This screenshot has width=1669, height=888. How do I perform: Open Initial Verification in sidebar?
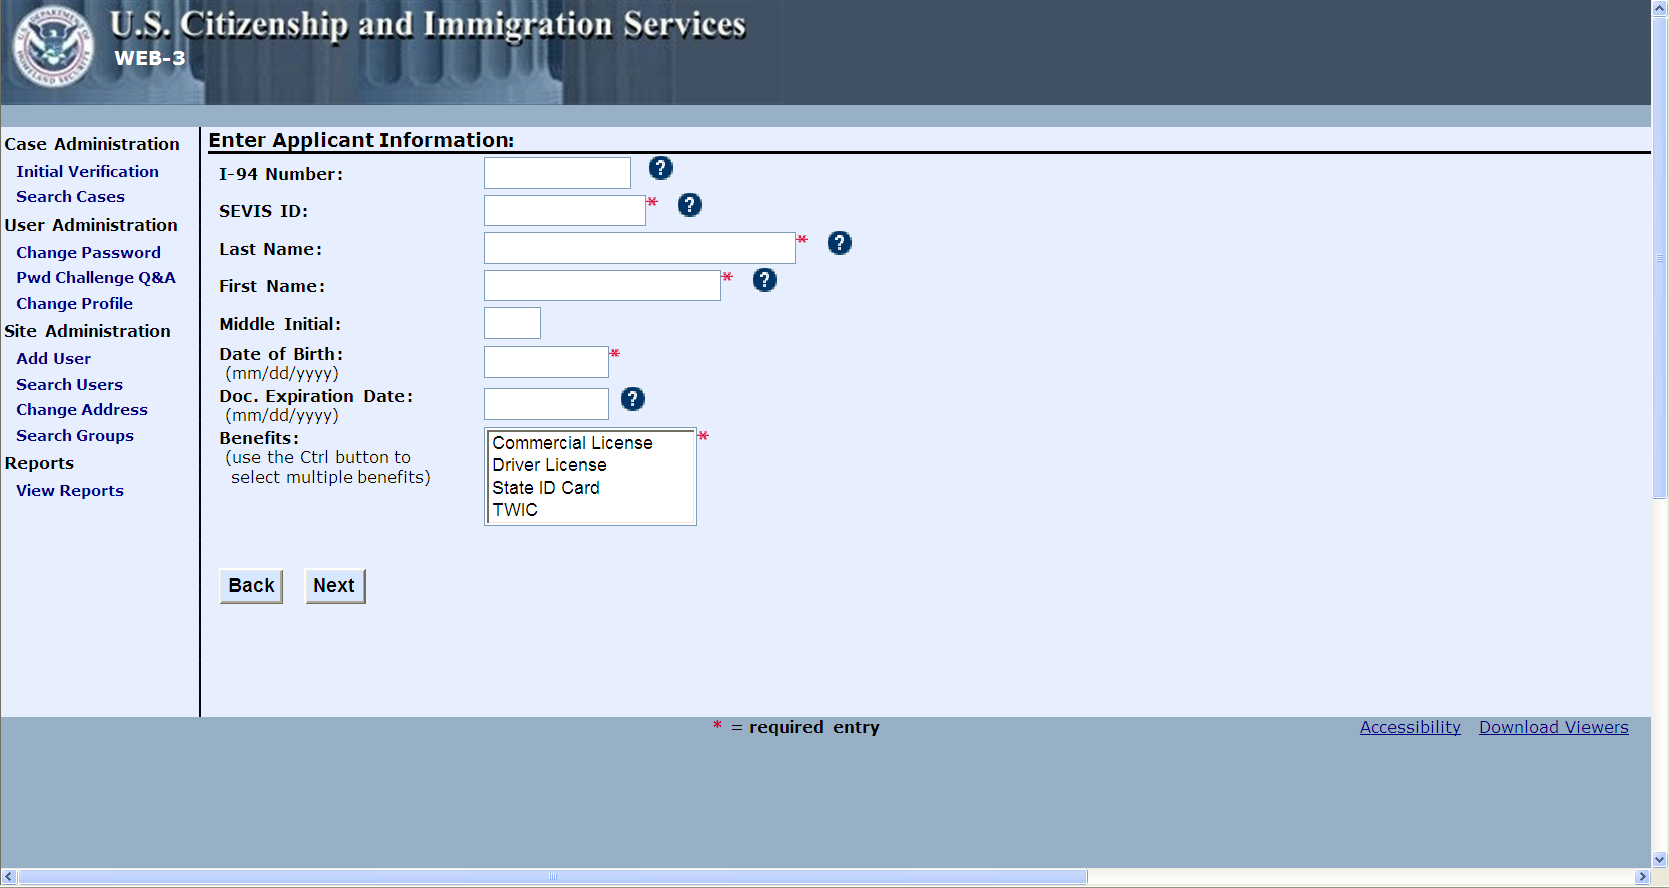pos(87,172)
